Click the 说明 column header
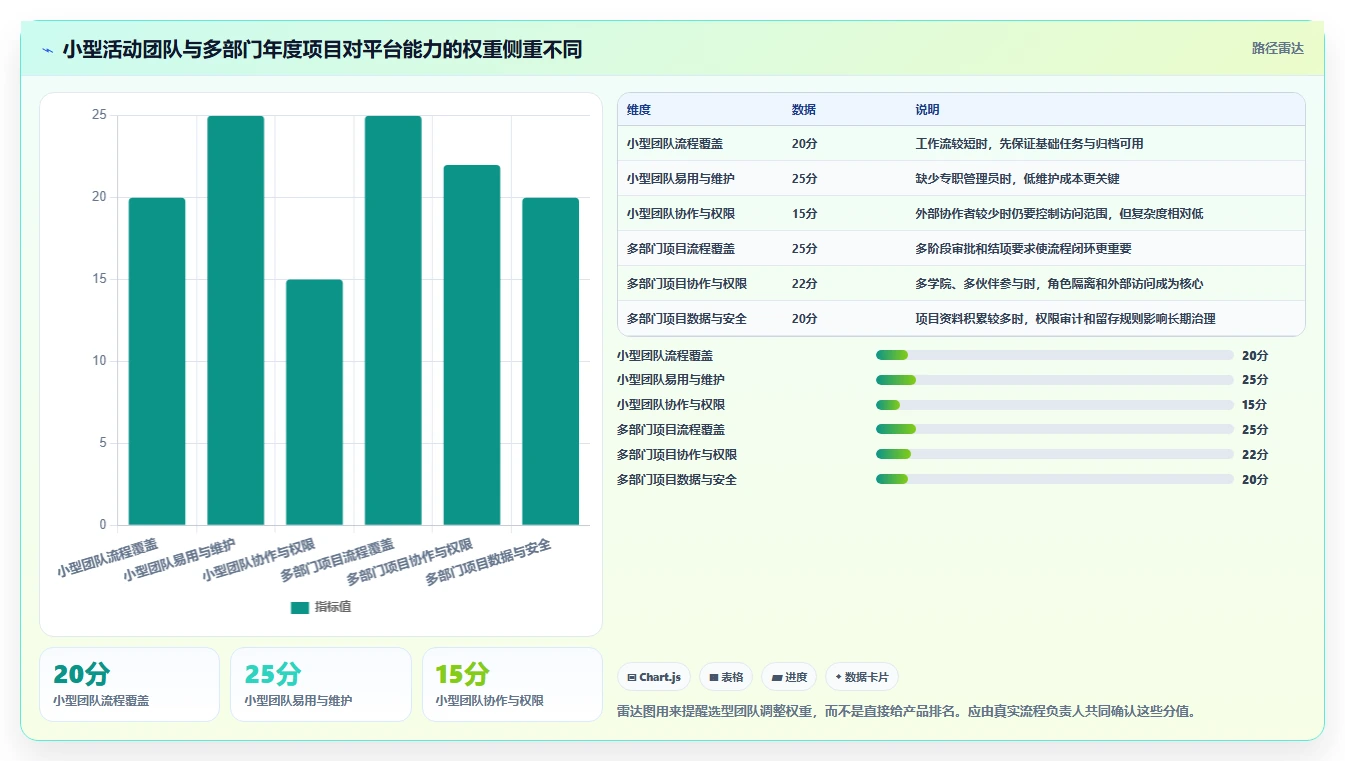 pyautogui.click(x=928, y=110)
